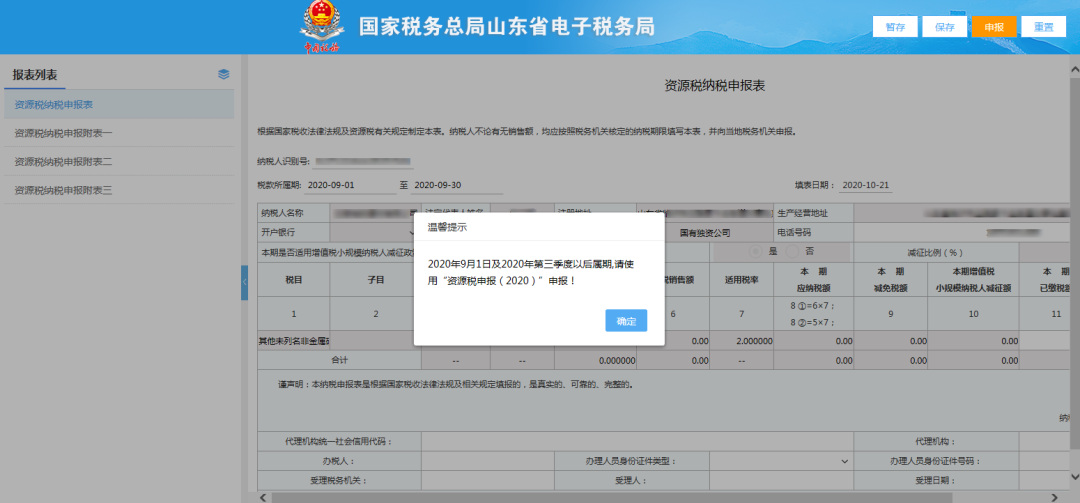Select the 否 radio button
This screenshot has width=1080, height=503.
click(793, 252)
